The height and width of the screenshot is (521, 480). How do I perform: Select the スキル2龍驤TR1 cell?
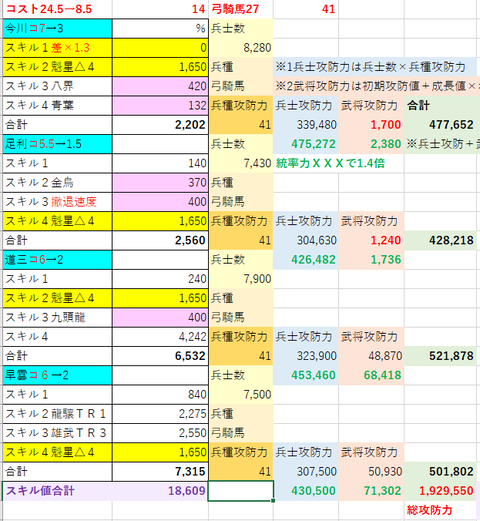57,414
